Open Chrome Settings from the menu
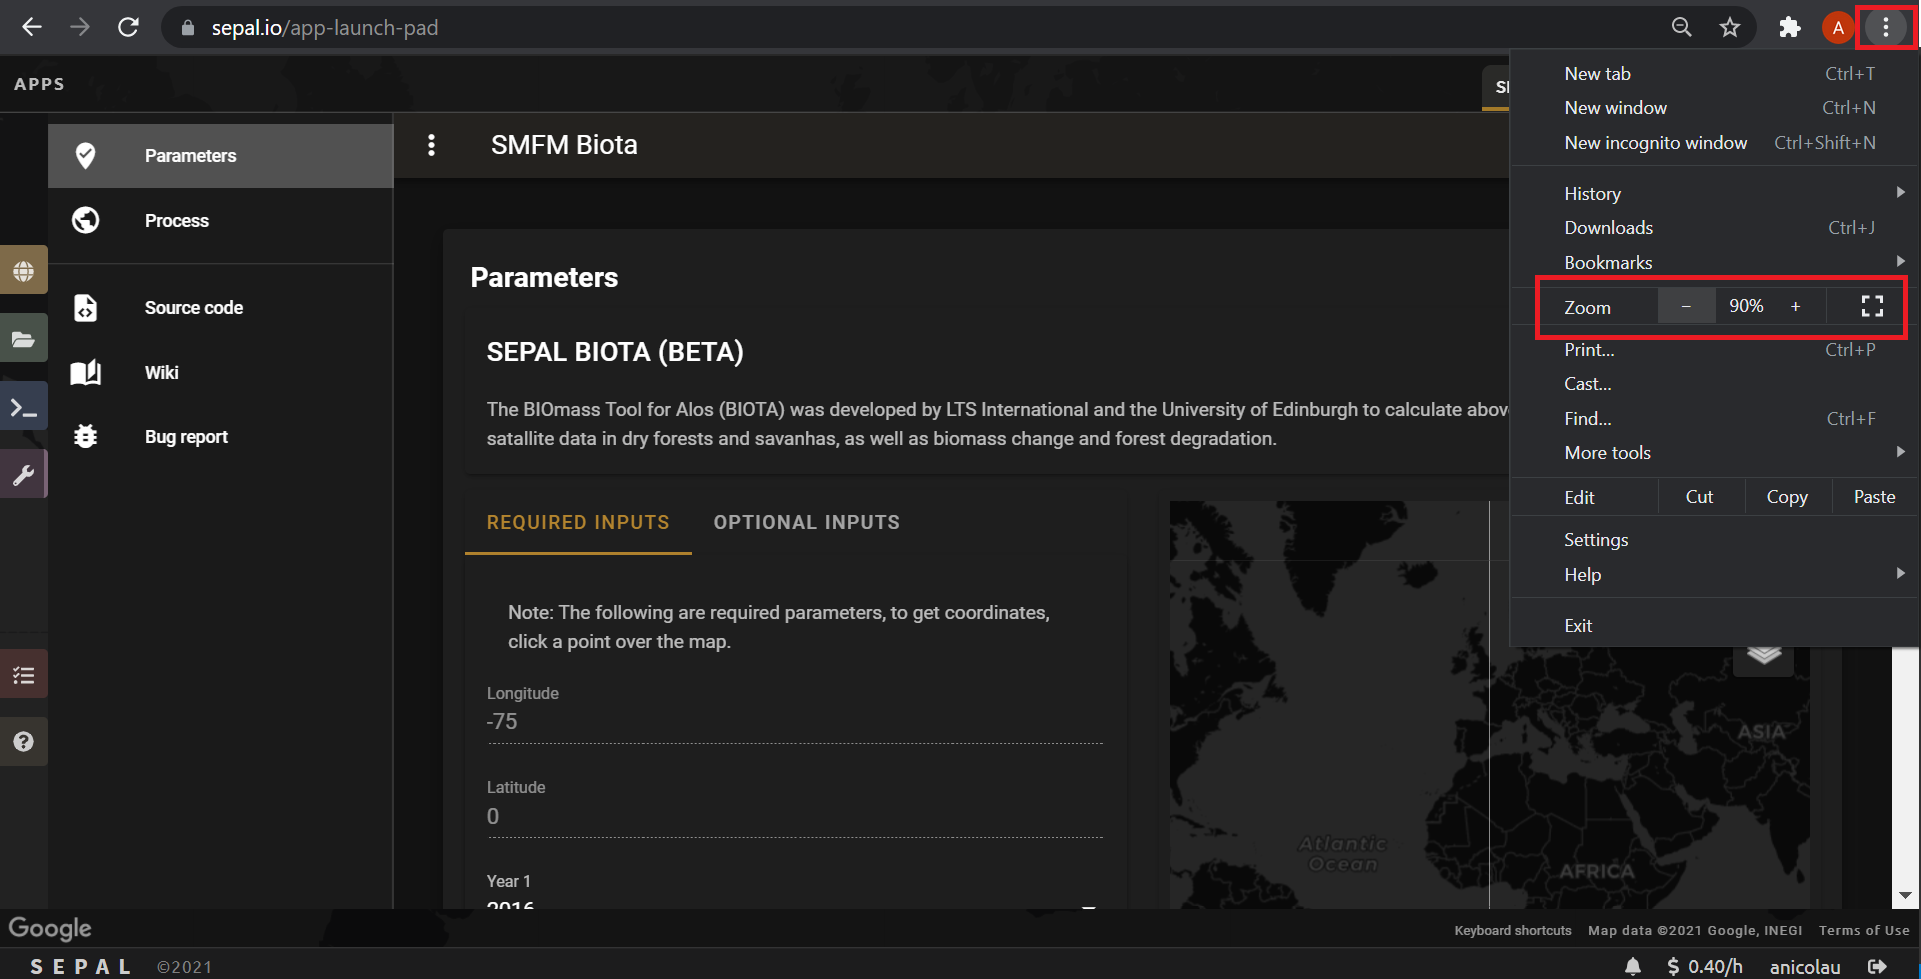 click(1715, 540)
